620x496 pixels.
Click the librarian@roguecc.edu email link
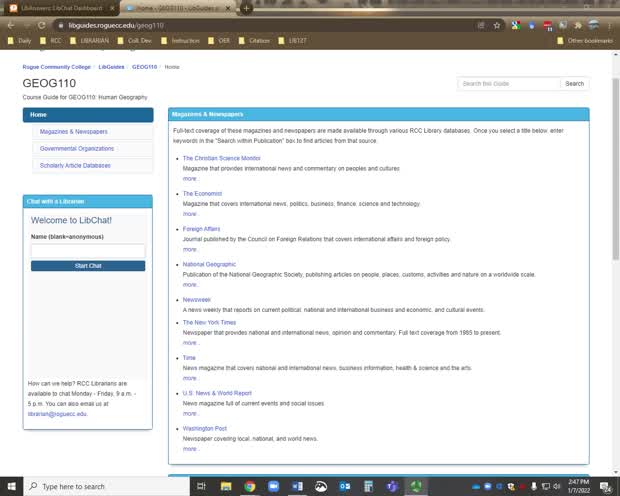point(58,414)
